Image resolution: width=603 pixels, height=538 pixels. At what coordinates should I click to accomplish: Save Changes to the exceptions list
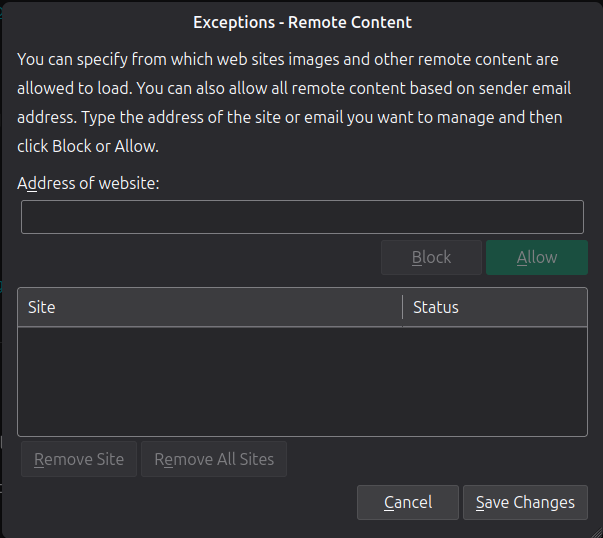coord(525,502)
